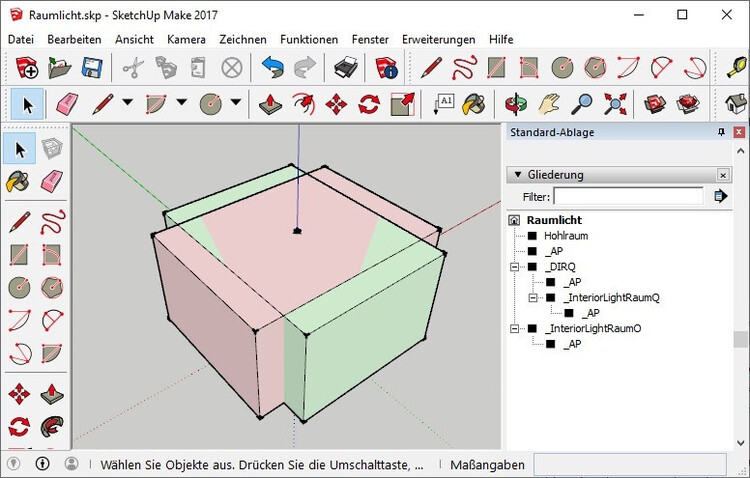Screen dimensions: 750x478
Task: Open the Hilfe menu
Action: point(501,39)
